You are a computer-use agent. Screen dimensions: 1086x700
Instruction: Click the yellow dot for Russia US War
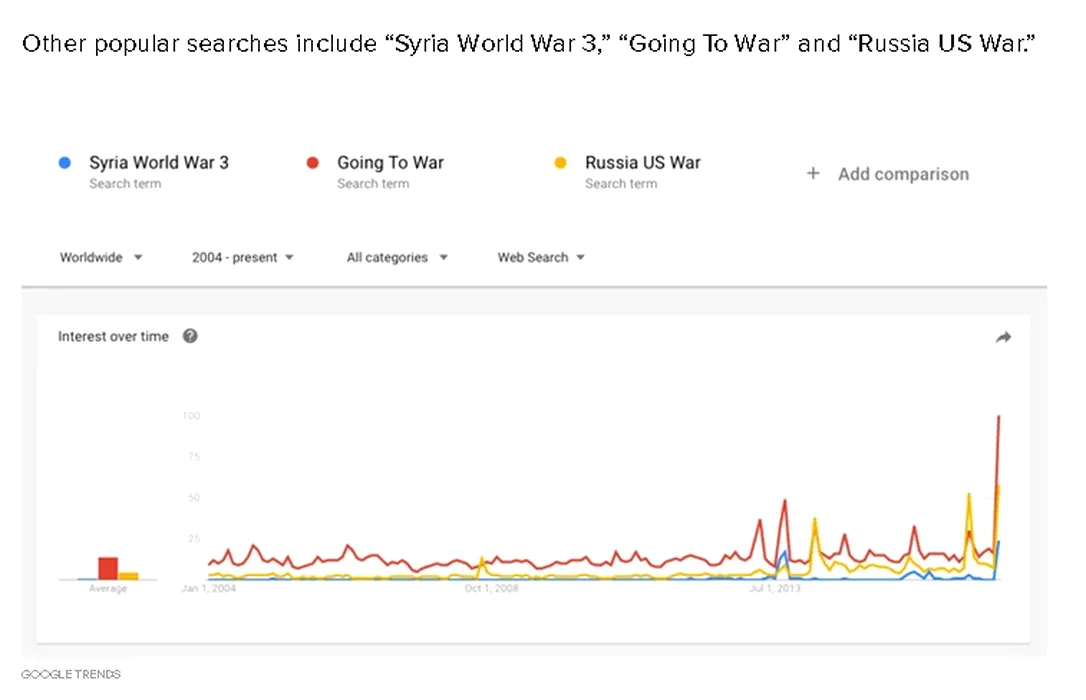(x=561, y=162)
